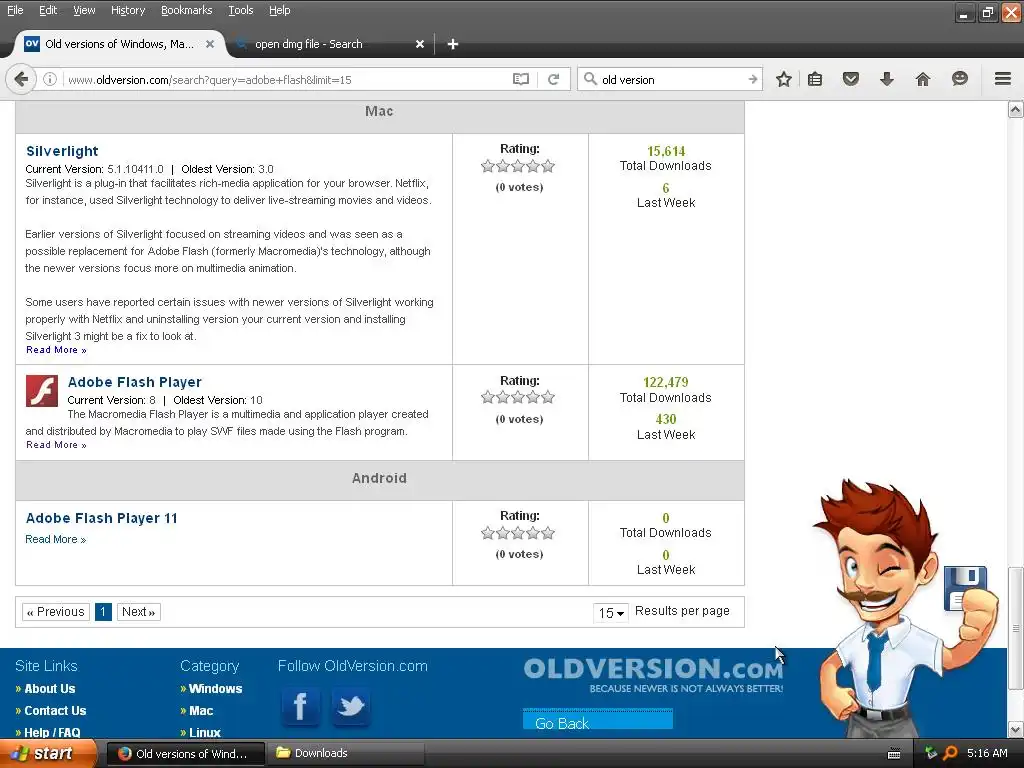Screen dimensions: 1024x768
Task: Open the Help menu
Action: 280,10
